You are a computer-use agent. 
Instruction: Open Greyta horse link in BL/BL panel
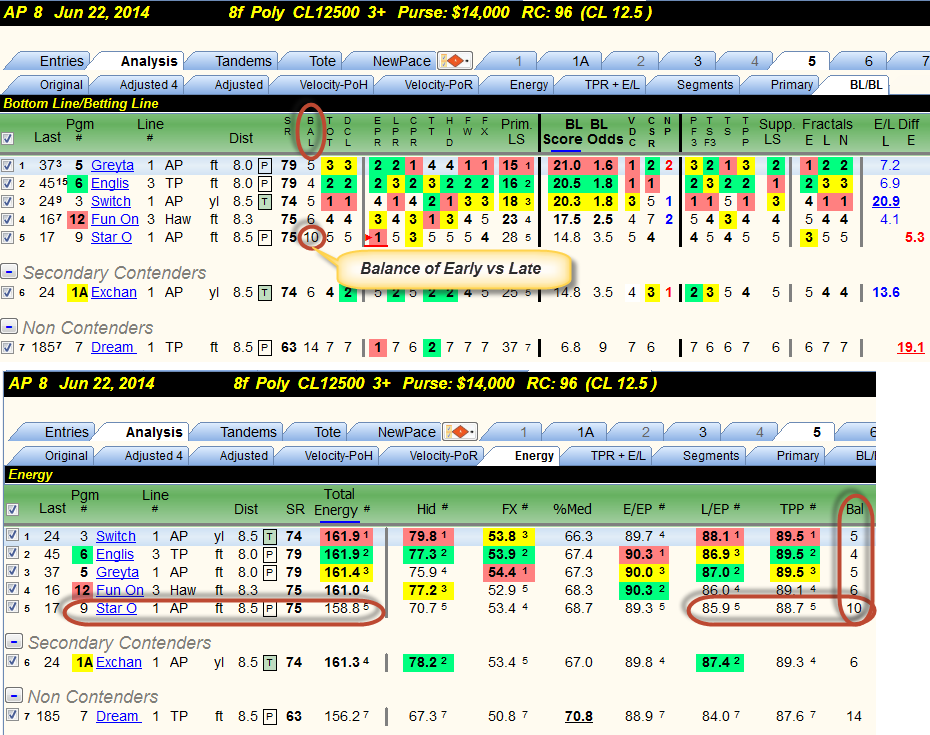[x=112, y=166]
